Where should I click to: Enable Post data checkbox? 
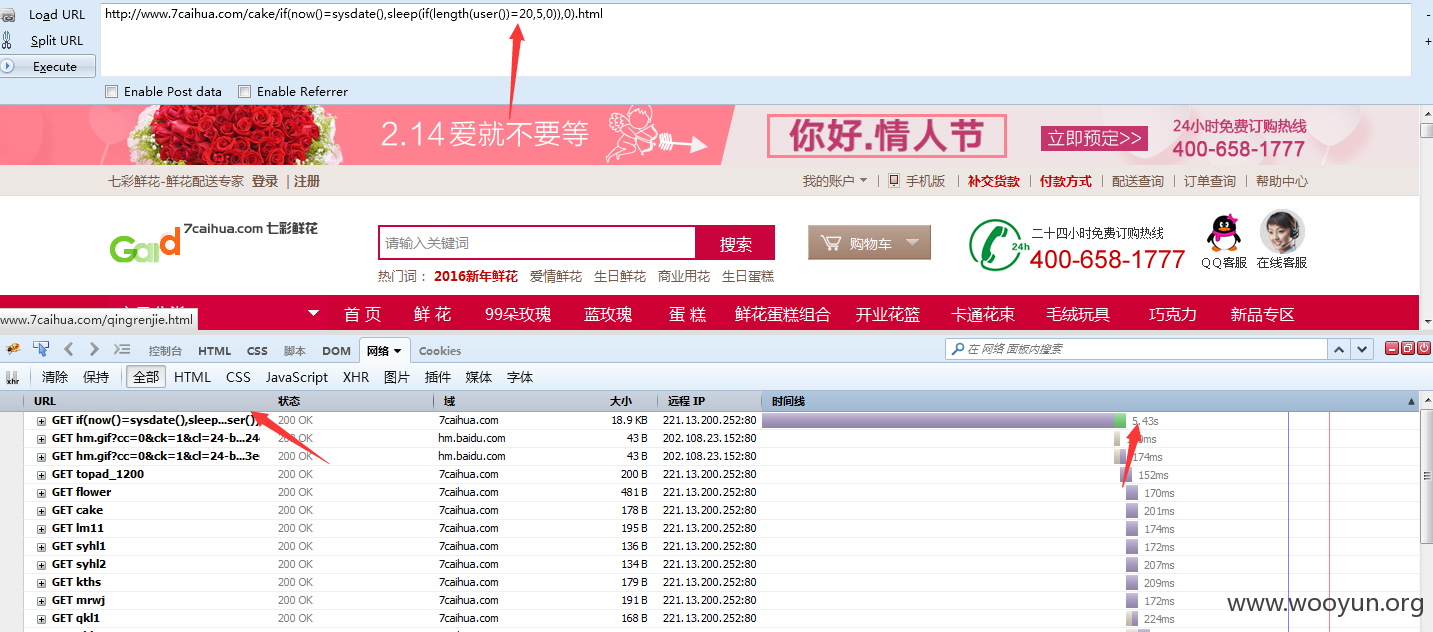coord(112,92)
